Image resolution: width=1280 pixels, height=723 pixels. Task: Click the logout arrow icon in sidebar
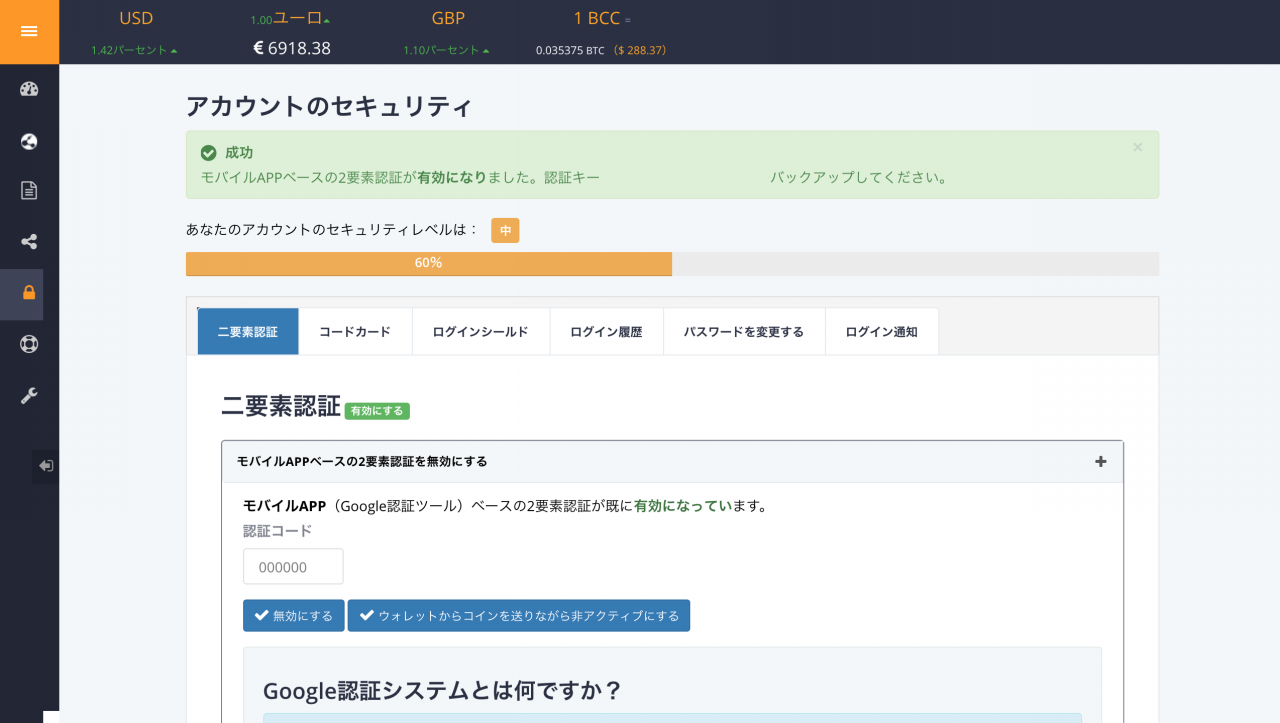pyautogui.click(x=46, y=466)
